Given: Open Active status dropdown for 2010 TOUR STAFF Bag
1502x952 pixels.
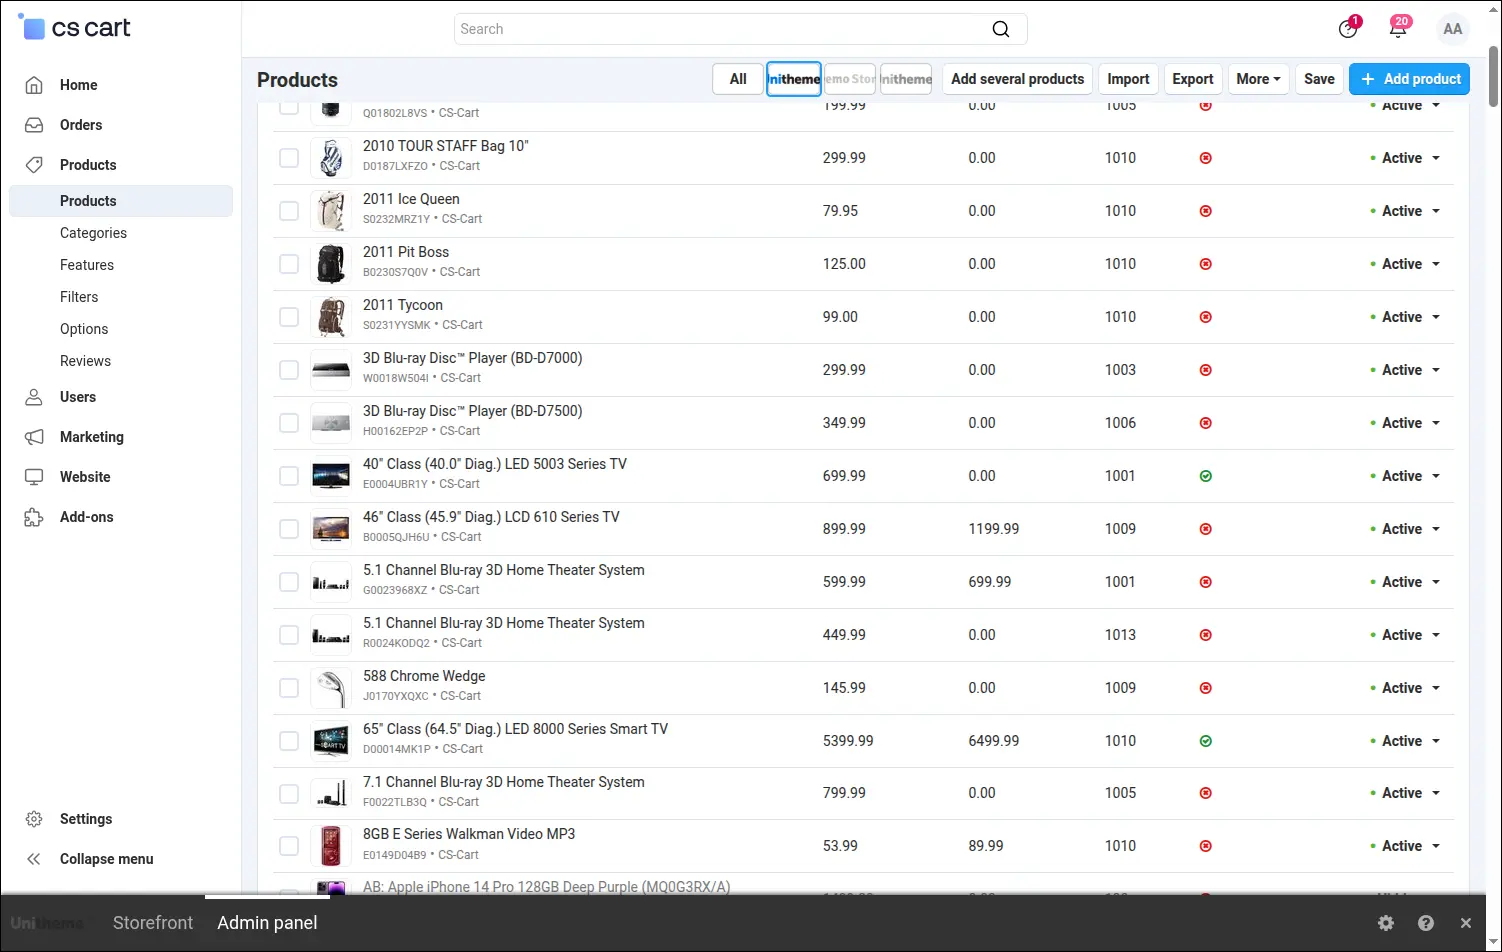Looking at the screenshot, I should click(1405, 158).
